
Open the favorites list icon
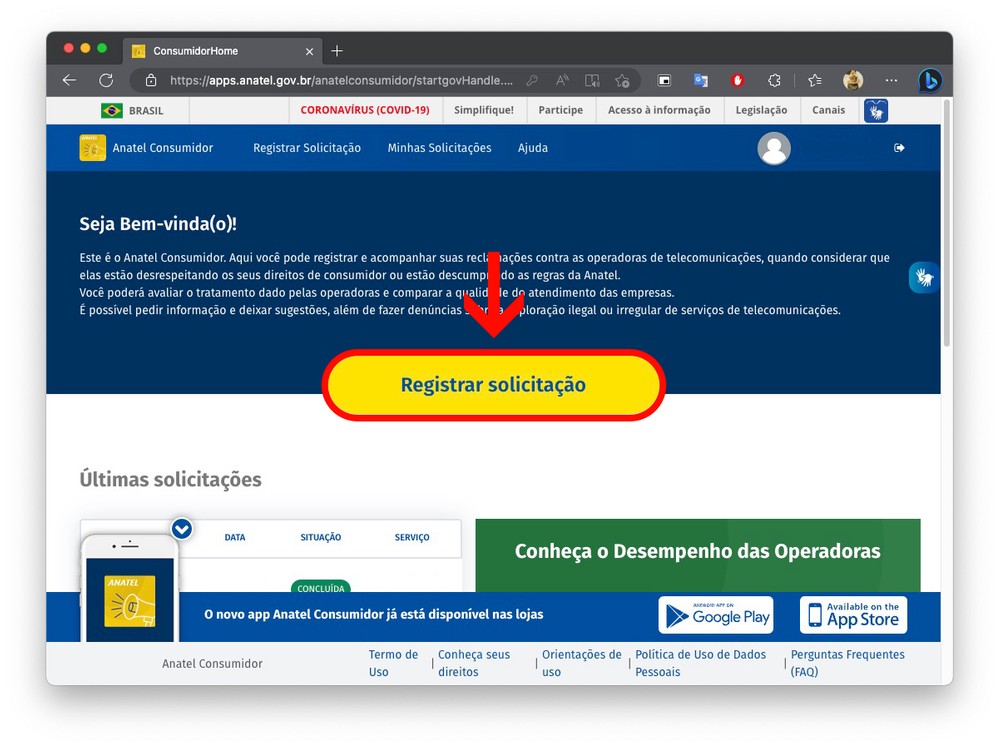815,80
